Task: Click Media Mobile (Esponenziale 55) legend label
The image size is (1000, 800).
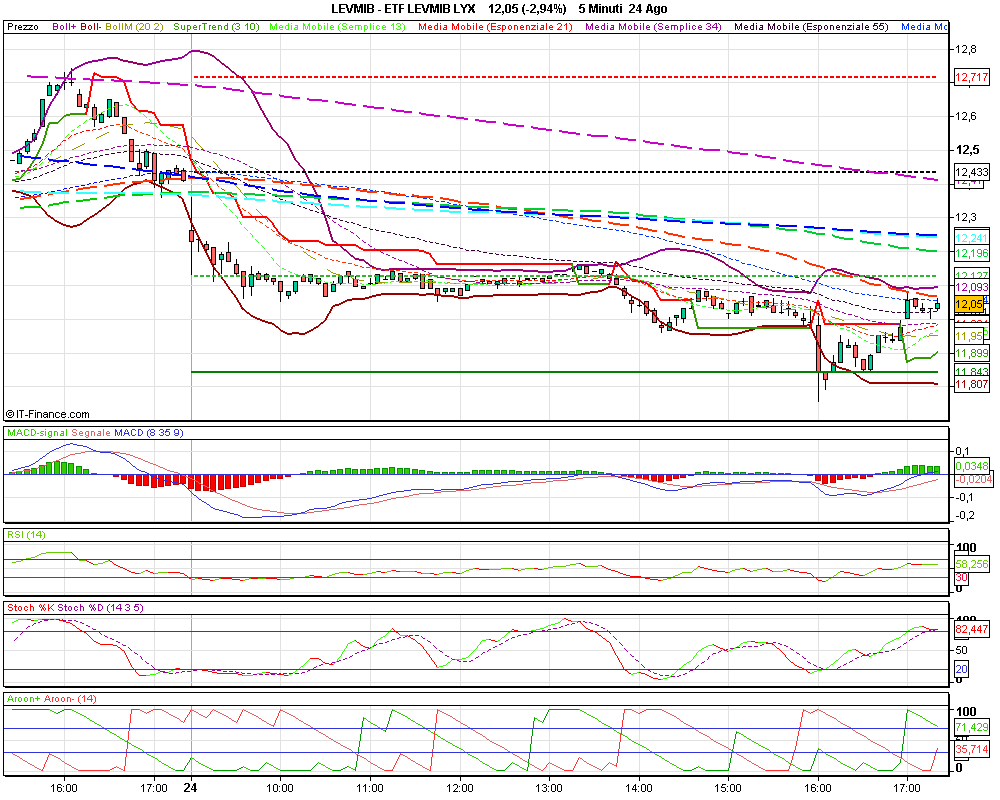Action: coord(811,27)
